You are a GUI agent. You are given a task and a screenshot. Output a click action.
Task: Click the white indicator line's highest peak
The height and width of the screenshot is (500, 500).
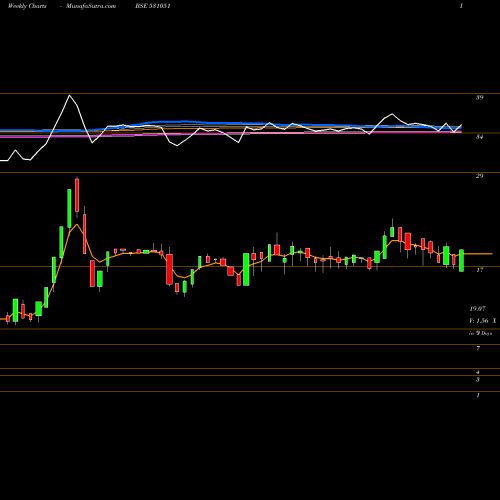[x=69, y=96]
